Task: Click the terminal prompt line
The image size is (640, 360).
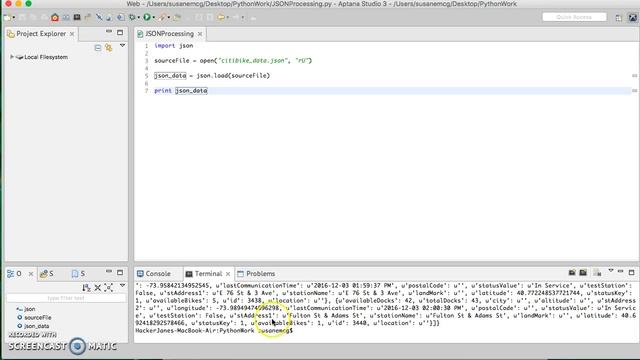Action: [214, 331]
